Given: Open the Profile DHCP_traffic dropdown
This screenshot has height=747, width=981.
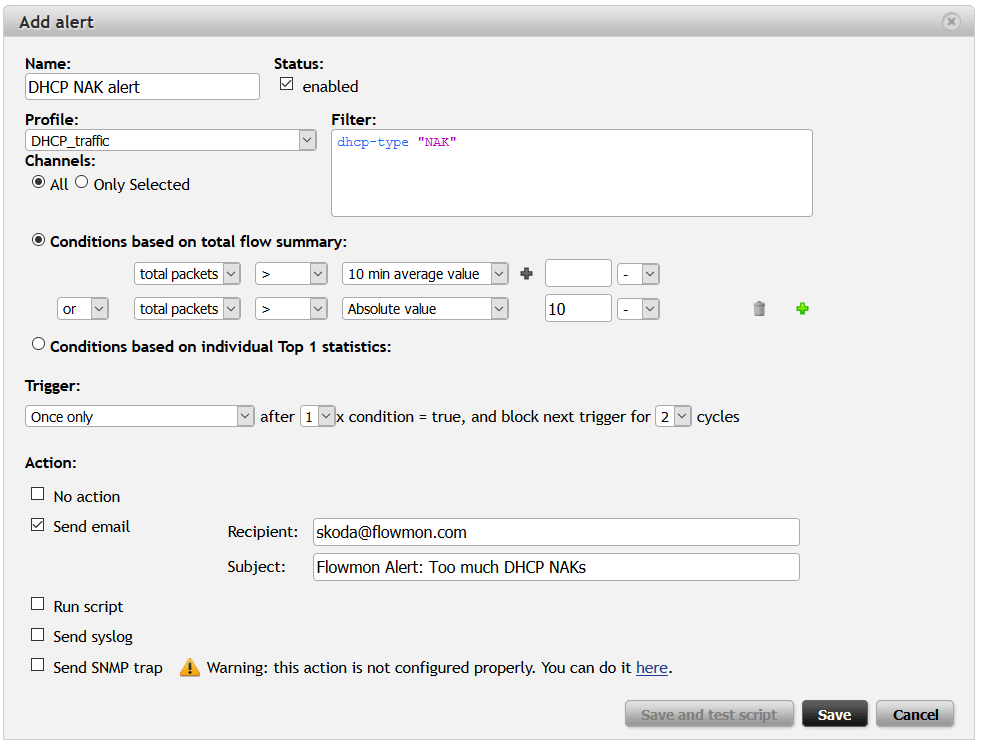Looking at the screenshot, I should 170,141.
